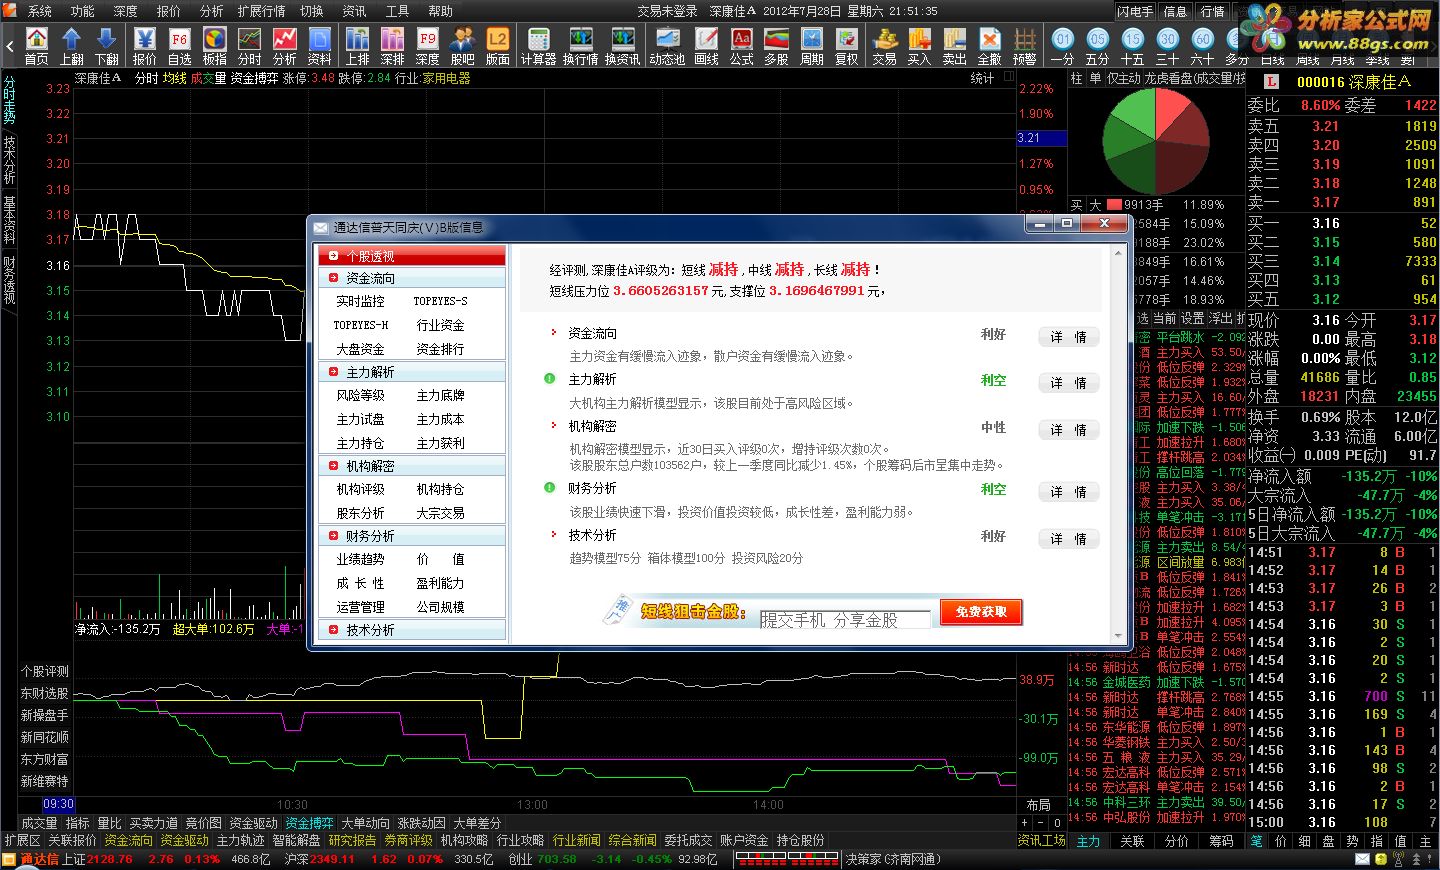Click 详情 button for 技术分析 row
This screenshot has width=1440, height=870.
pos(1069,539)
